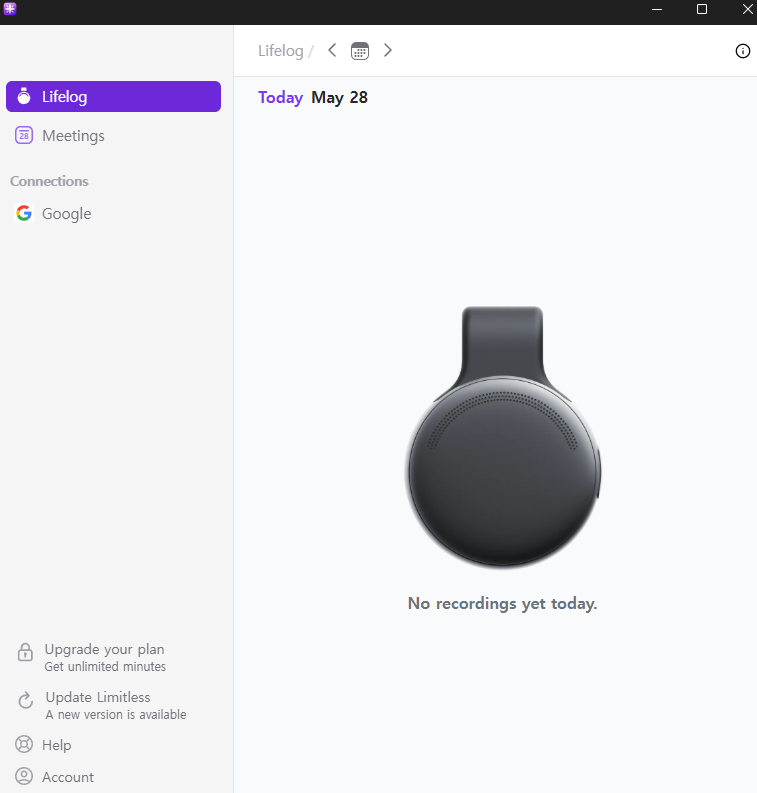This screenshot has height=793, width=757.
Task: Click Update Limitless
Action: point(98,697)
